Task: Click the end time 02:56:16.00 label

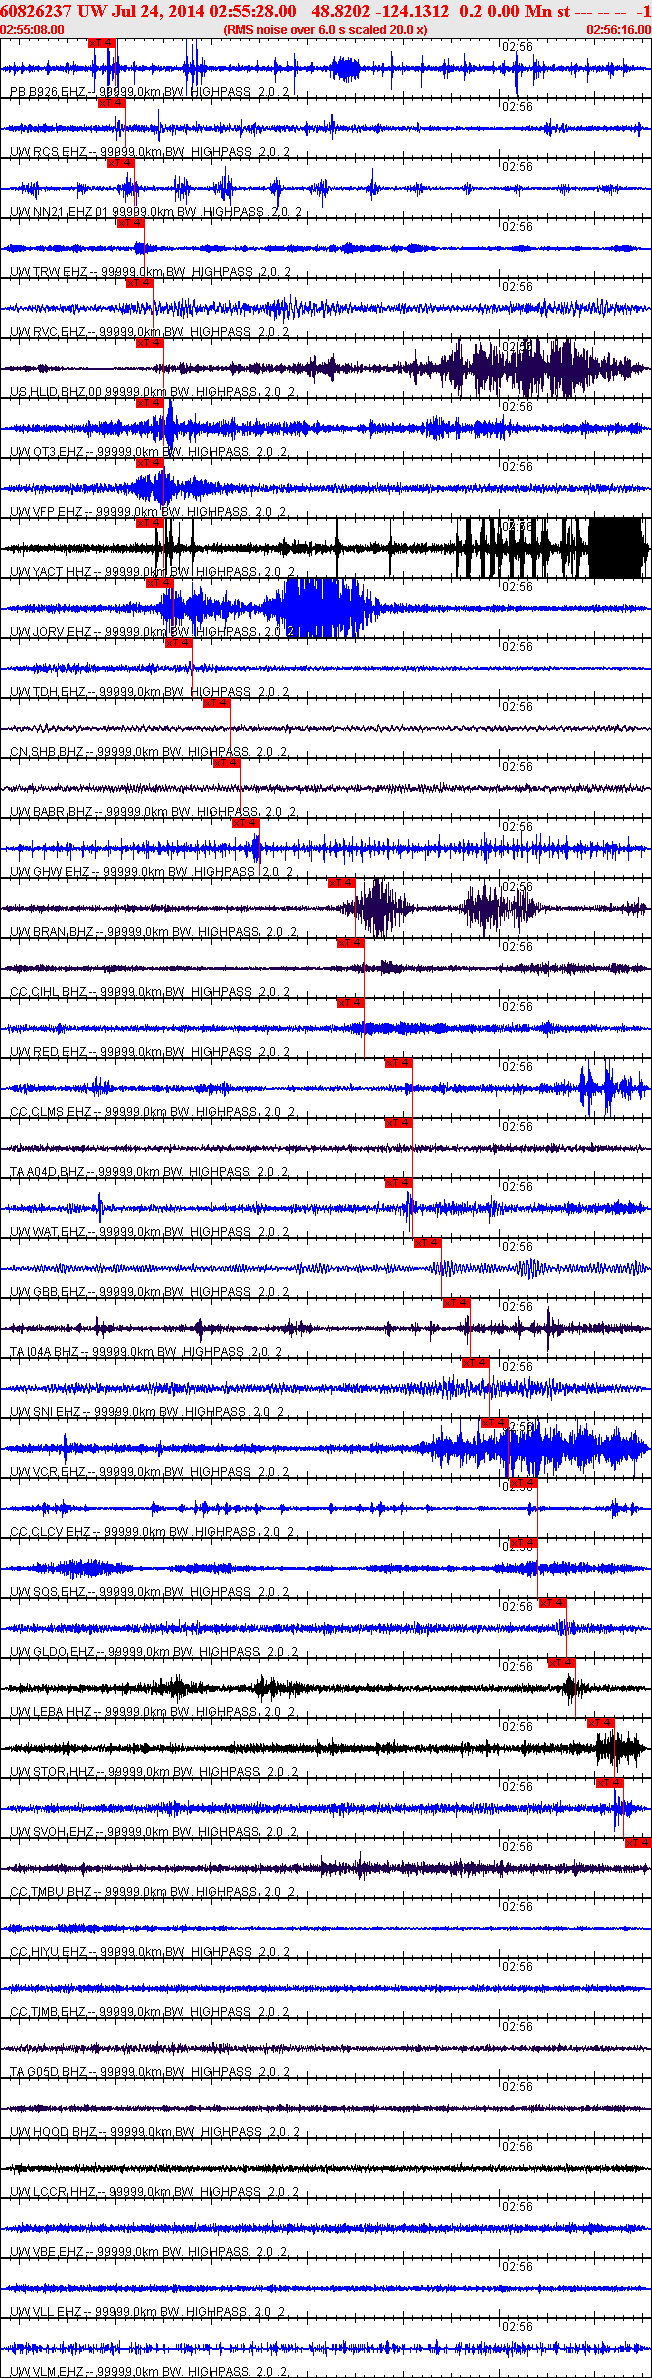Action: 618,30
